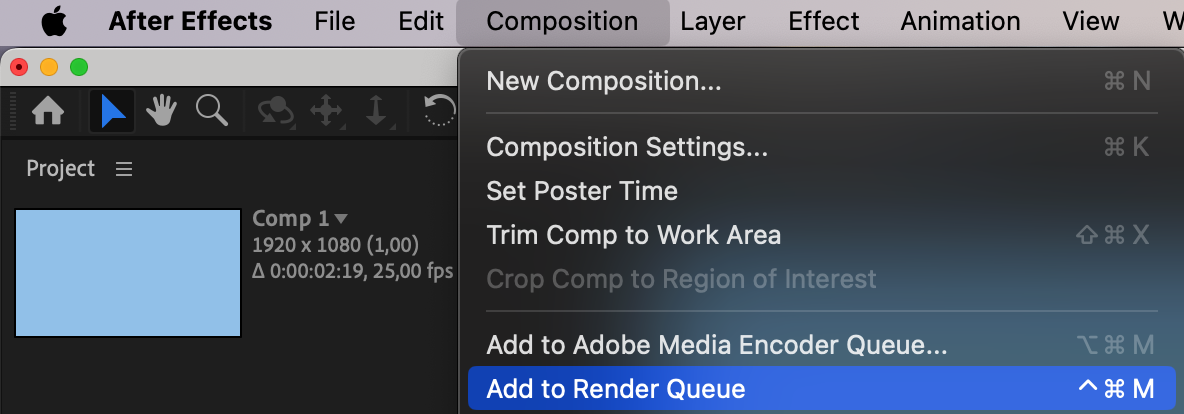Open Composition Settings menu entry
Viewport: 1184px width, 414px height.
(x=627, y=147)
